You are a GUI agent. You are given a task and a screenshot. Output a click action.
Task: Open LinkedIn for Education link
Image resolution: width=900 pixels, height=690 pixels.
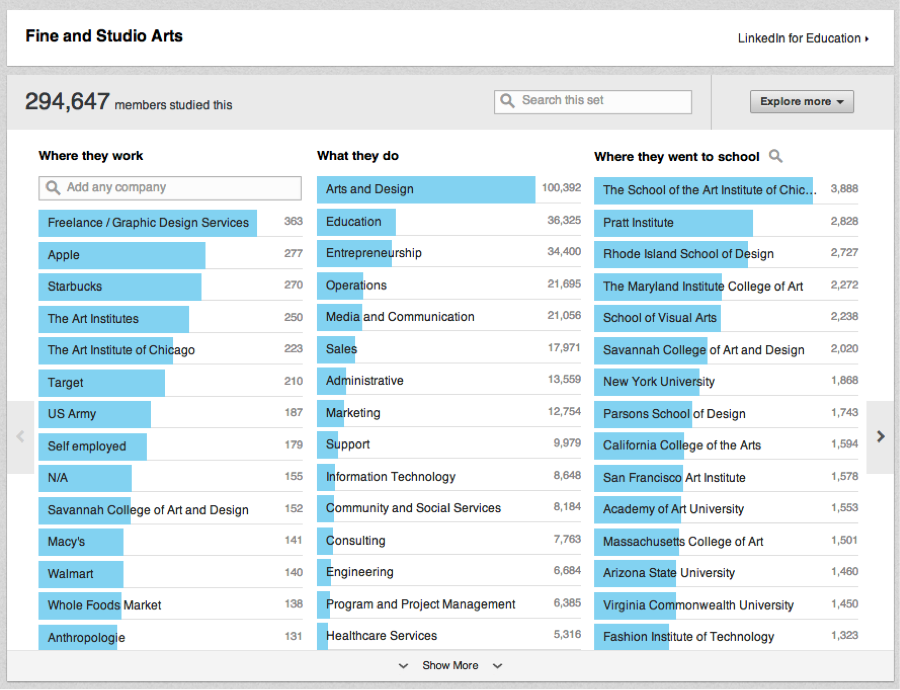click(802, 38)
